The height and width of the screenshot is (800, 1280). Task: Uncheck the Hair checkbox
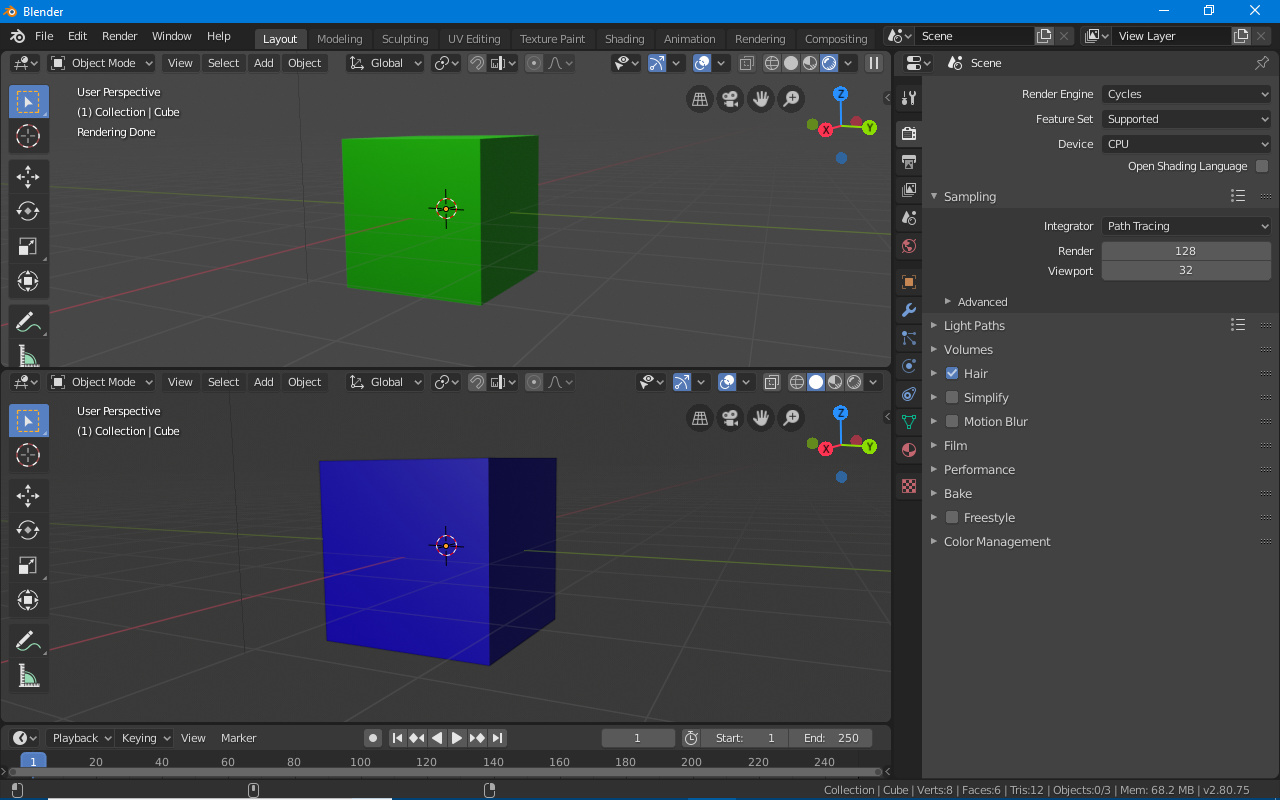pyautogui.click(x=952, y=373)
